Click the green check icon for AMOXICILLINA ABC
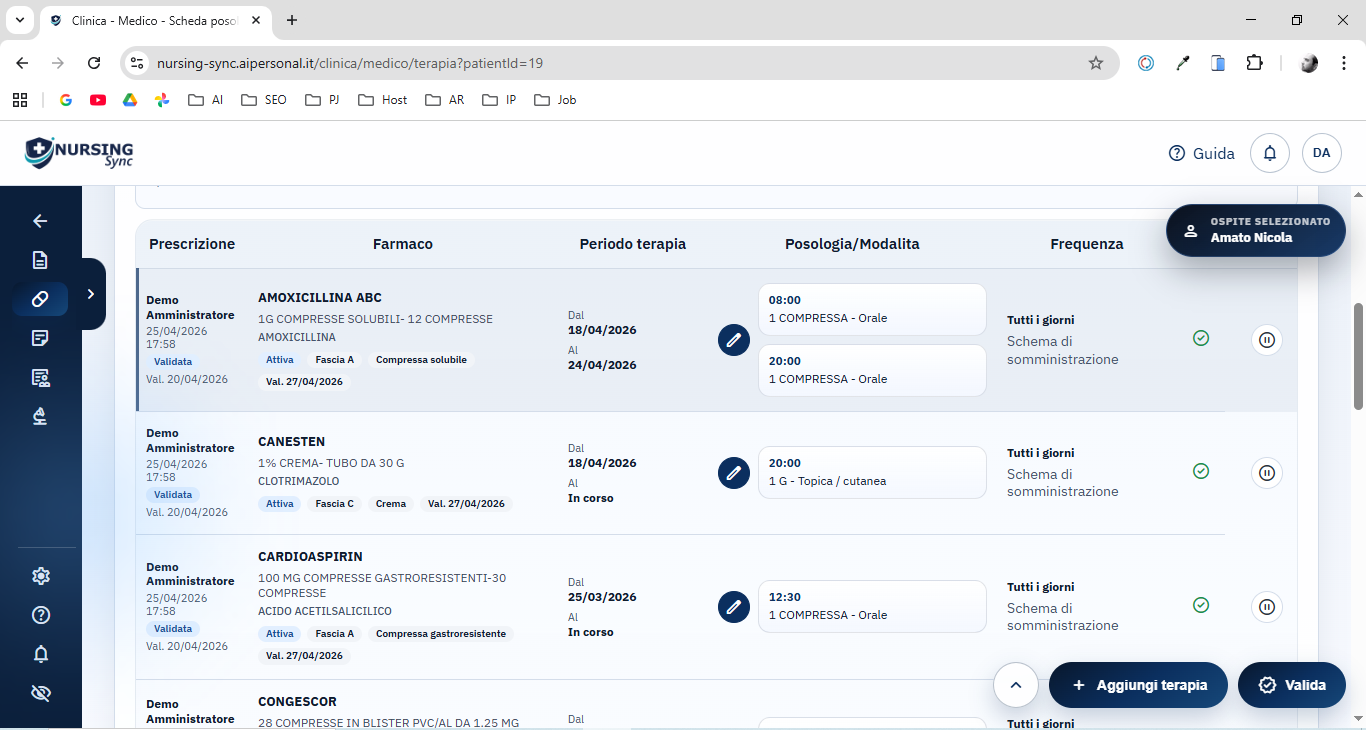Viewport: 1366px width, 730px height. 1201,338
